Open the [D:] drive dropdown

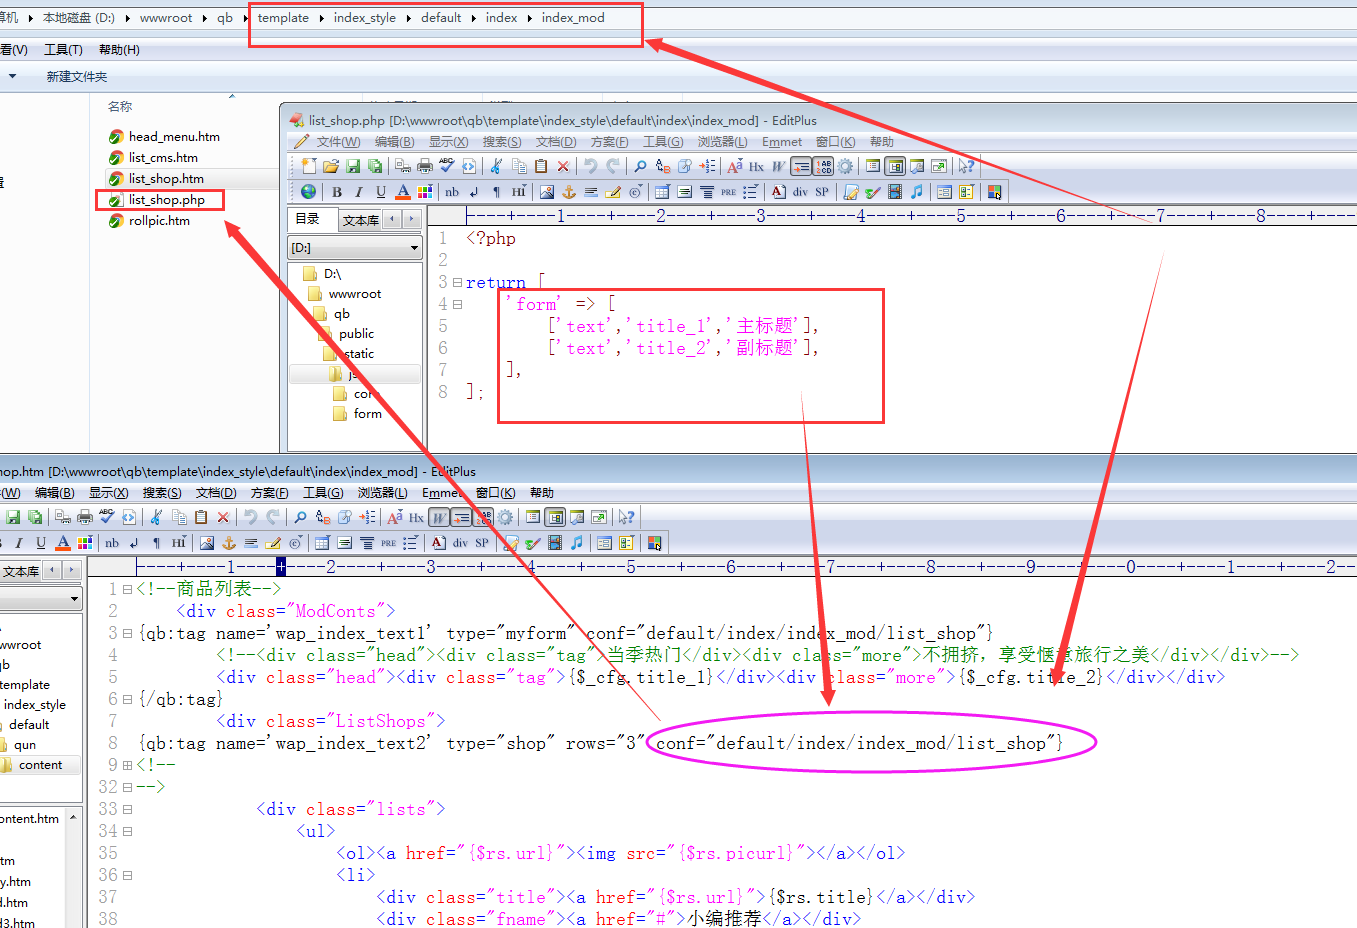pyautogui.click(x=414, y=247)
